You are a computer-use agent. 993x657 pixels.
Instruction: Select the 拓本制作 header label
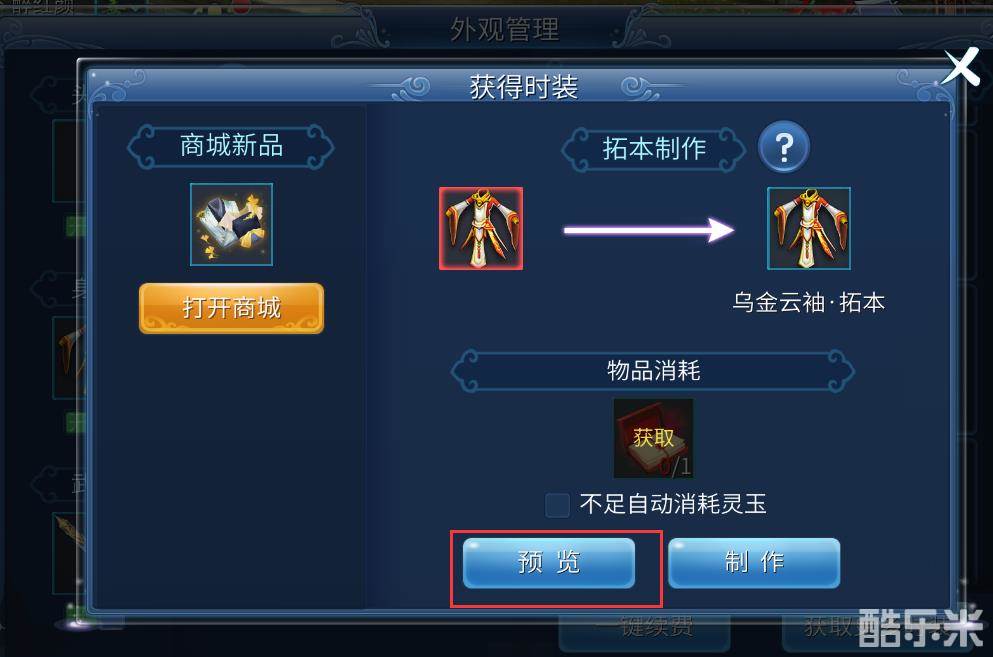click(x=654, y=149)
